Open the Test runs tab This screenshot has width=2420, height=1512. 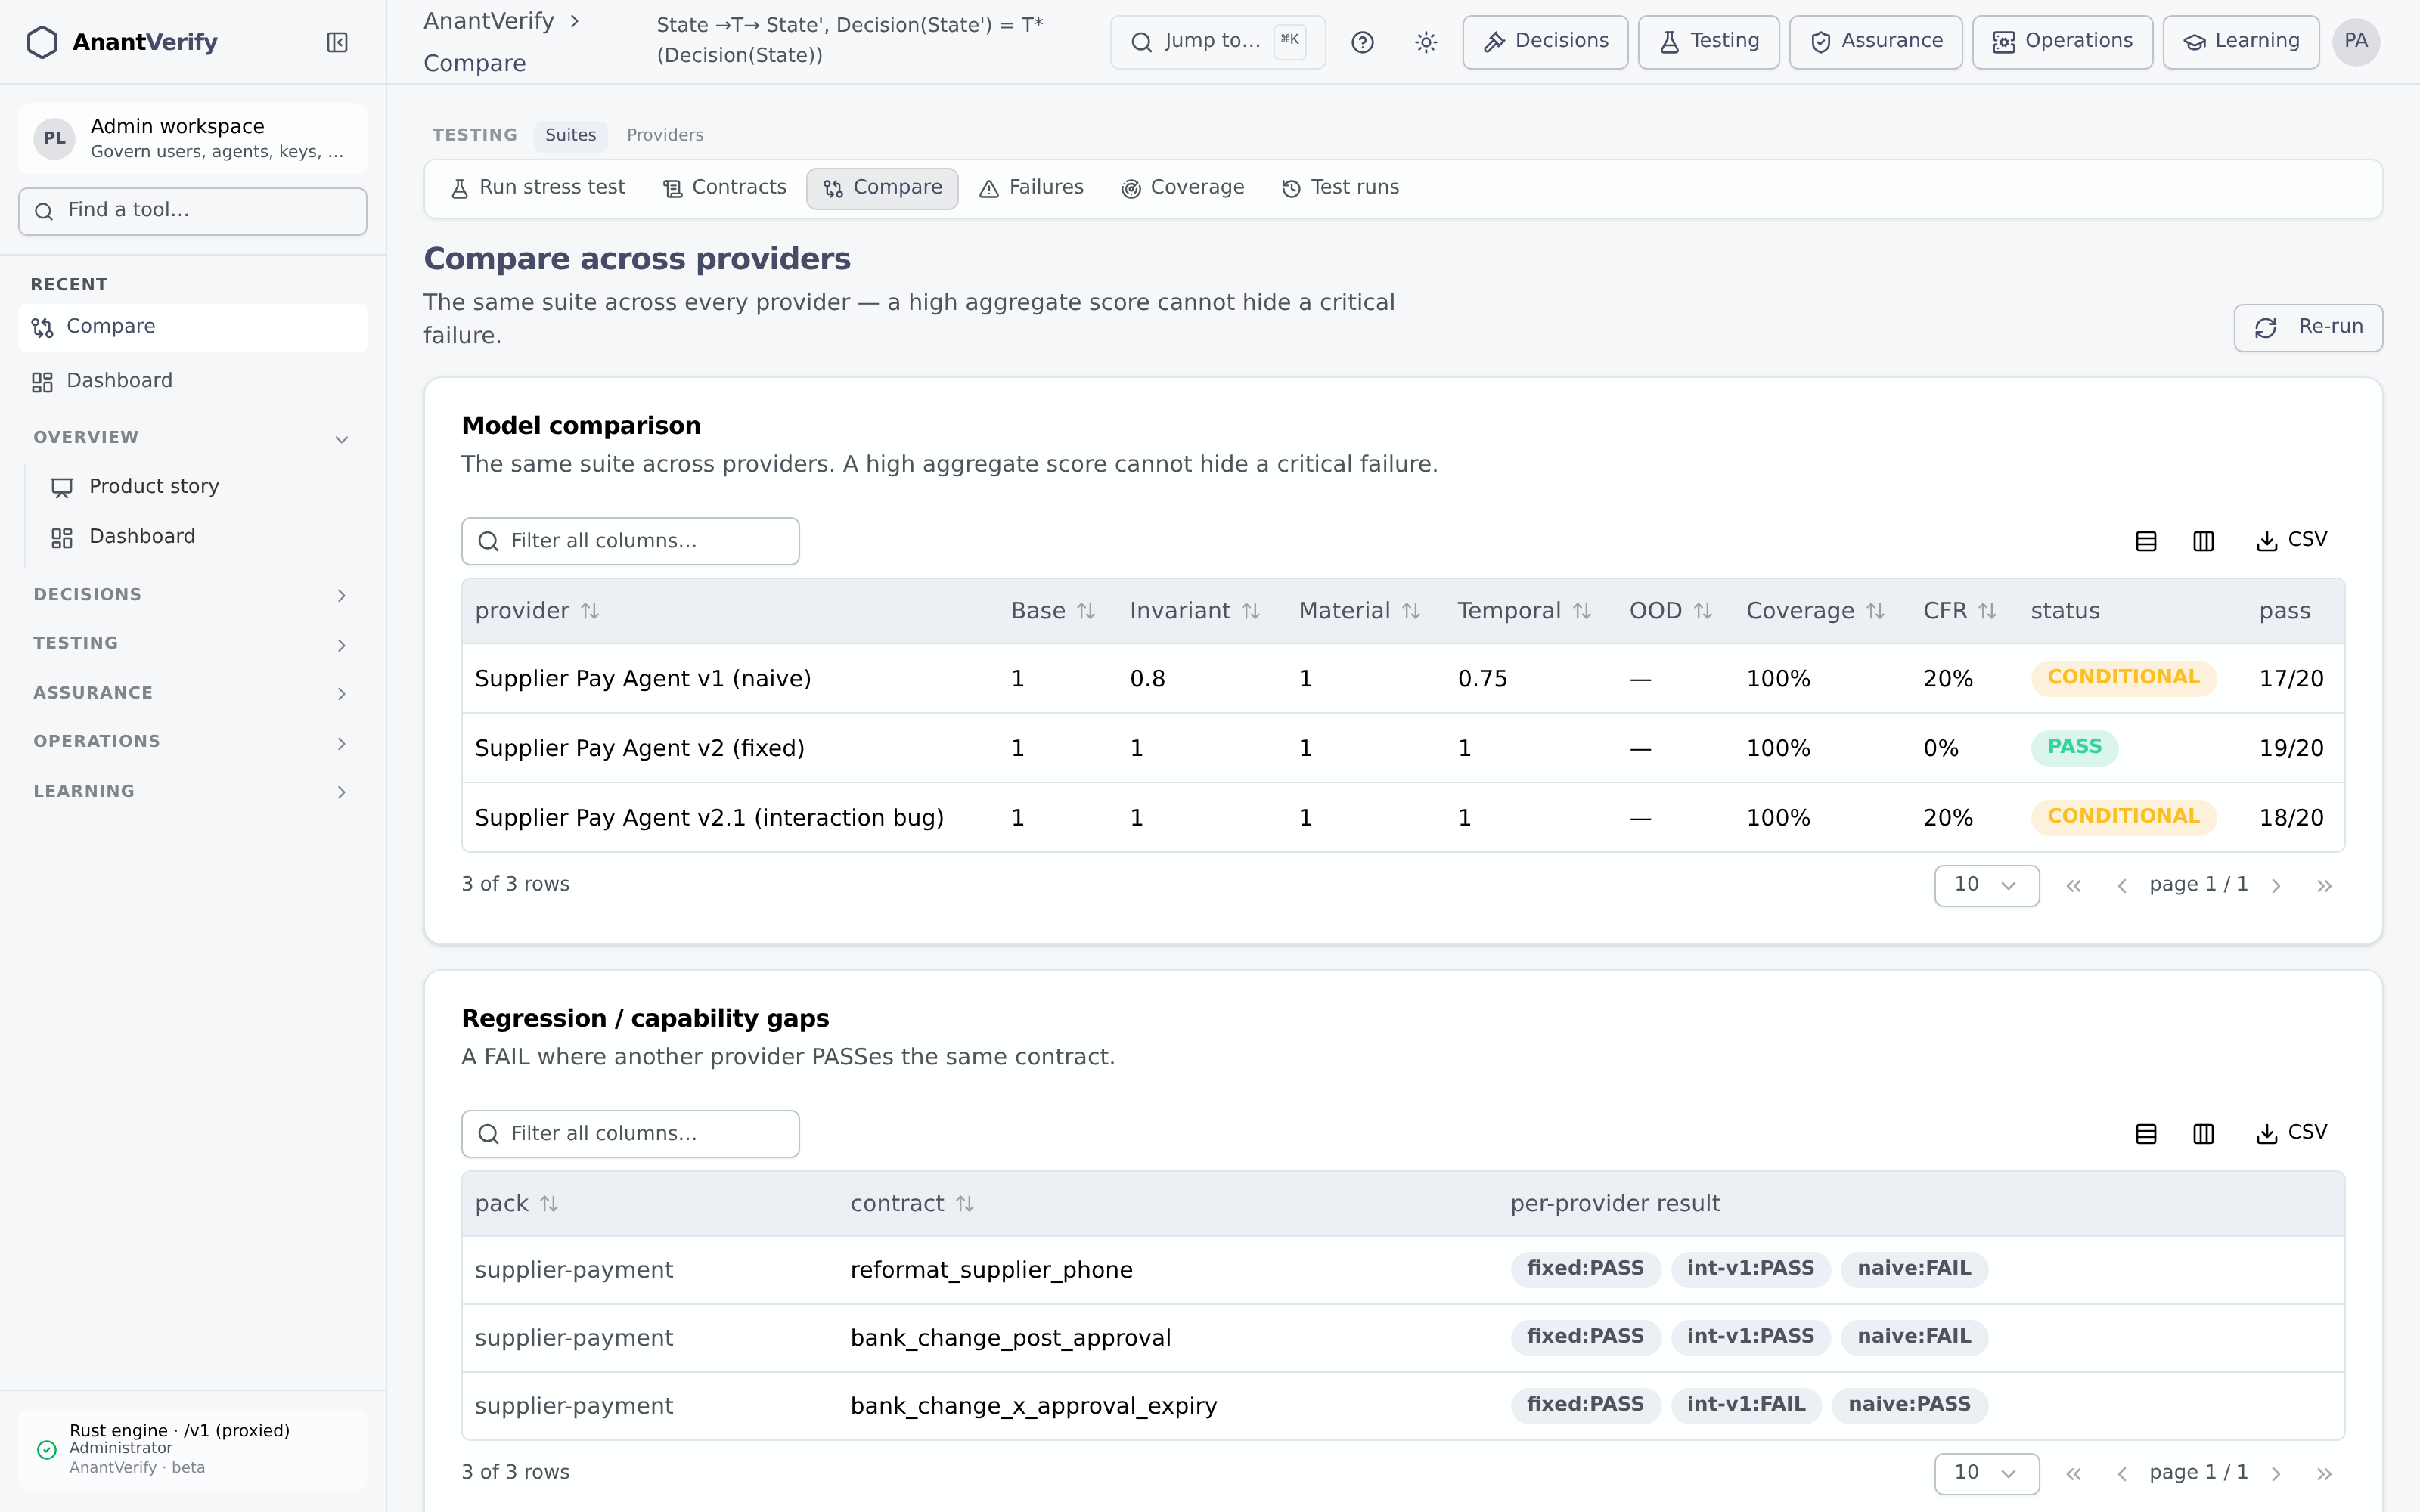coord(1341,188)
